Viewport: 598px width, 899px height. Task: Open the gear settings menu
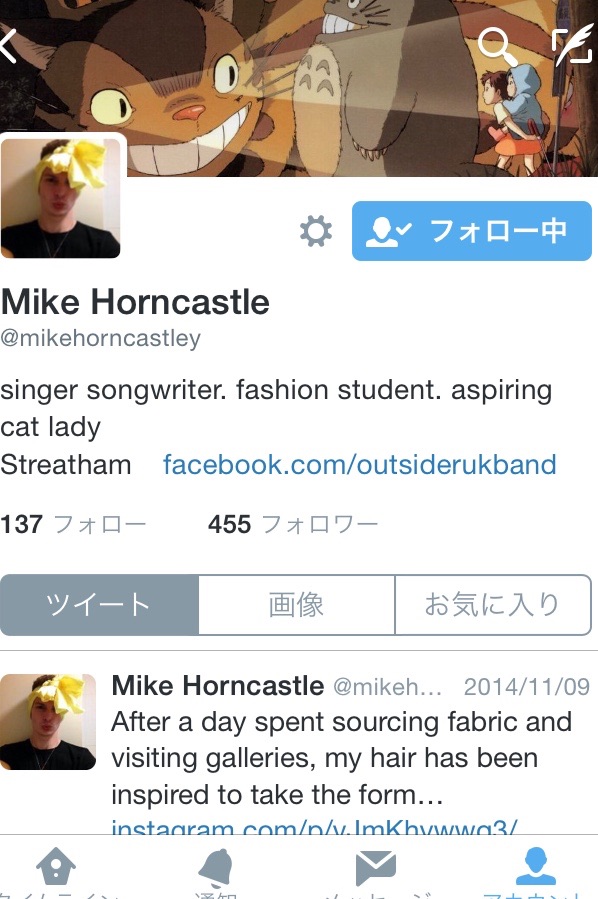coord(316,231)
